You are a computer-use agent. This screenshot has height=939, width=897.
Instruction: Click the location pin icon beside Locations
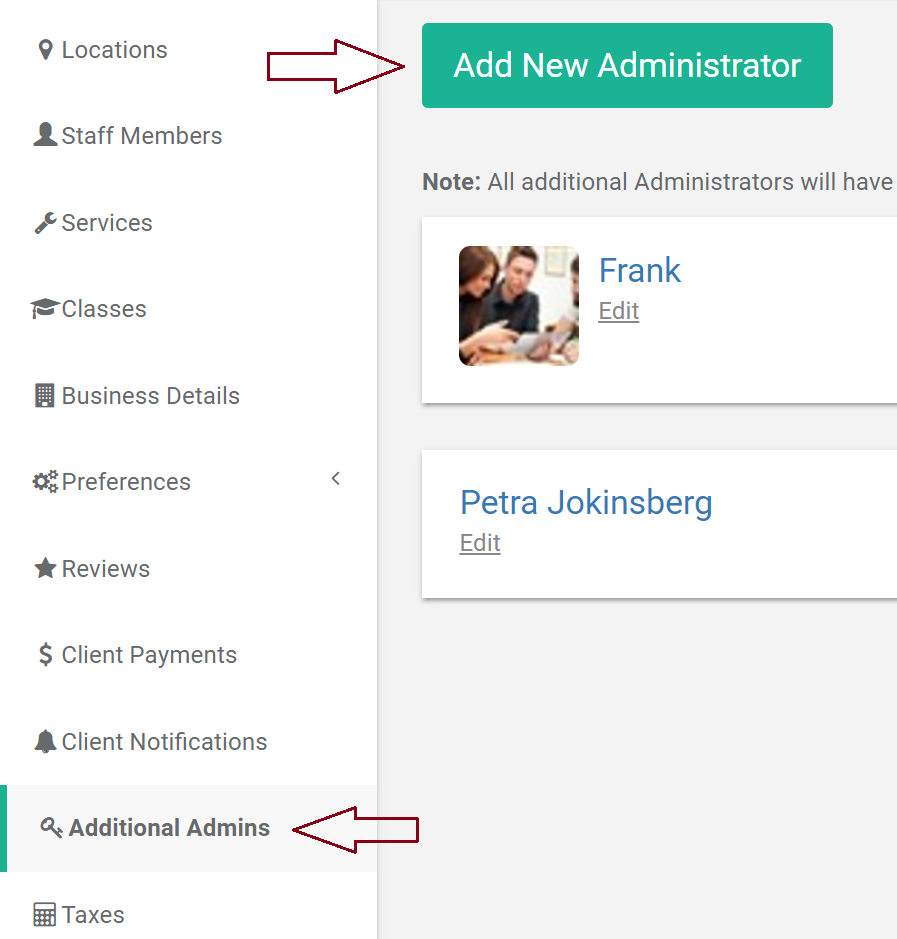[44, 48]
